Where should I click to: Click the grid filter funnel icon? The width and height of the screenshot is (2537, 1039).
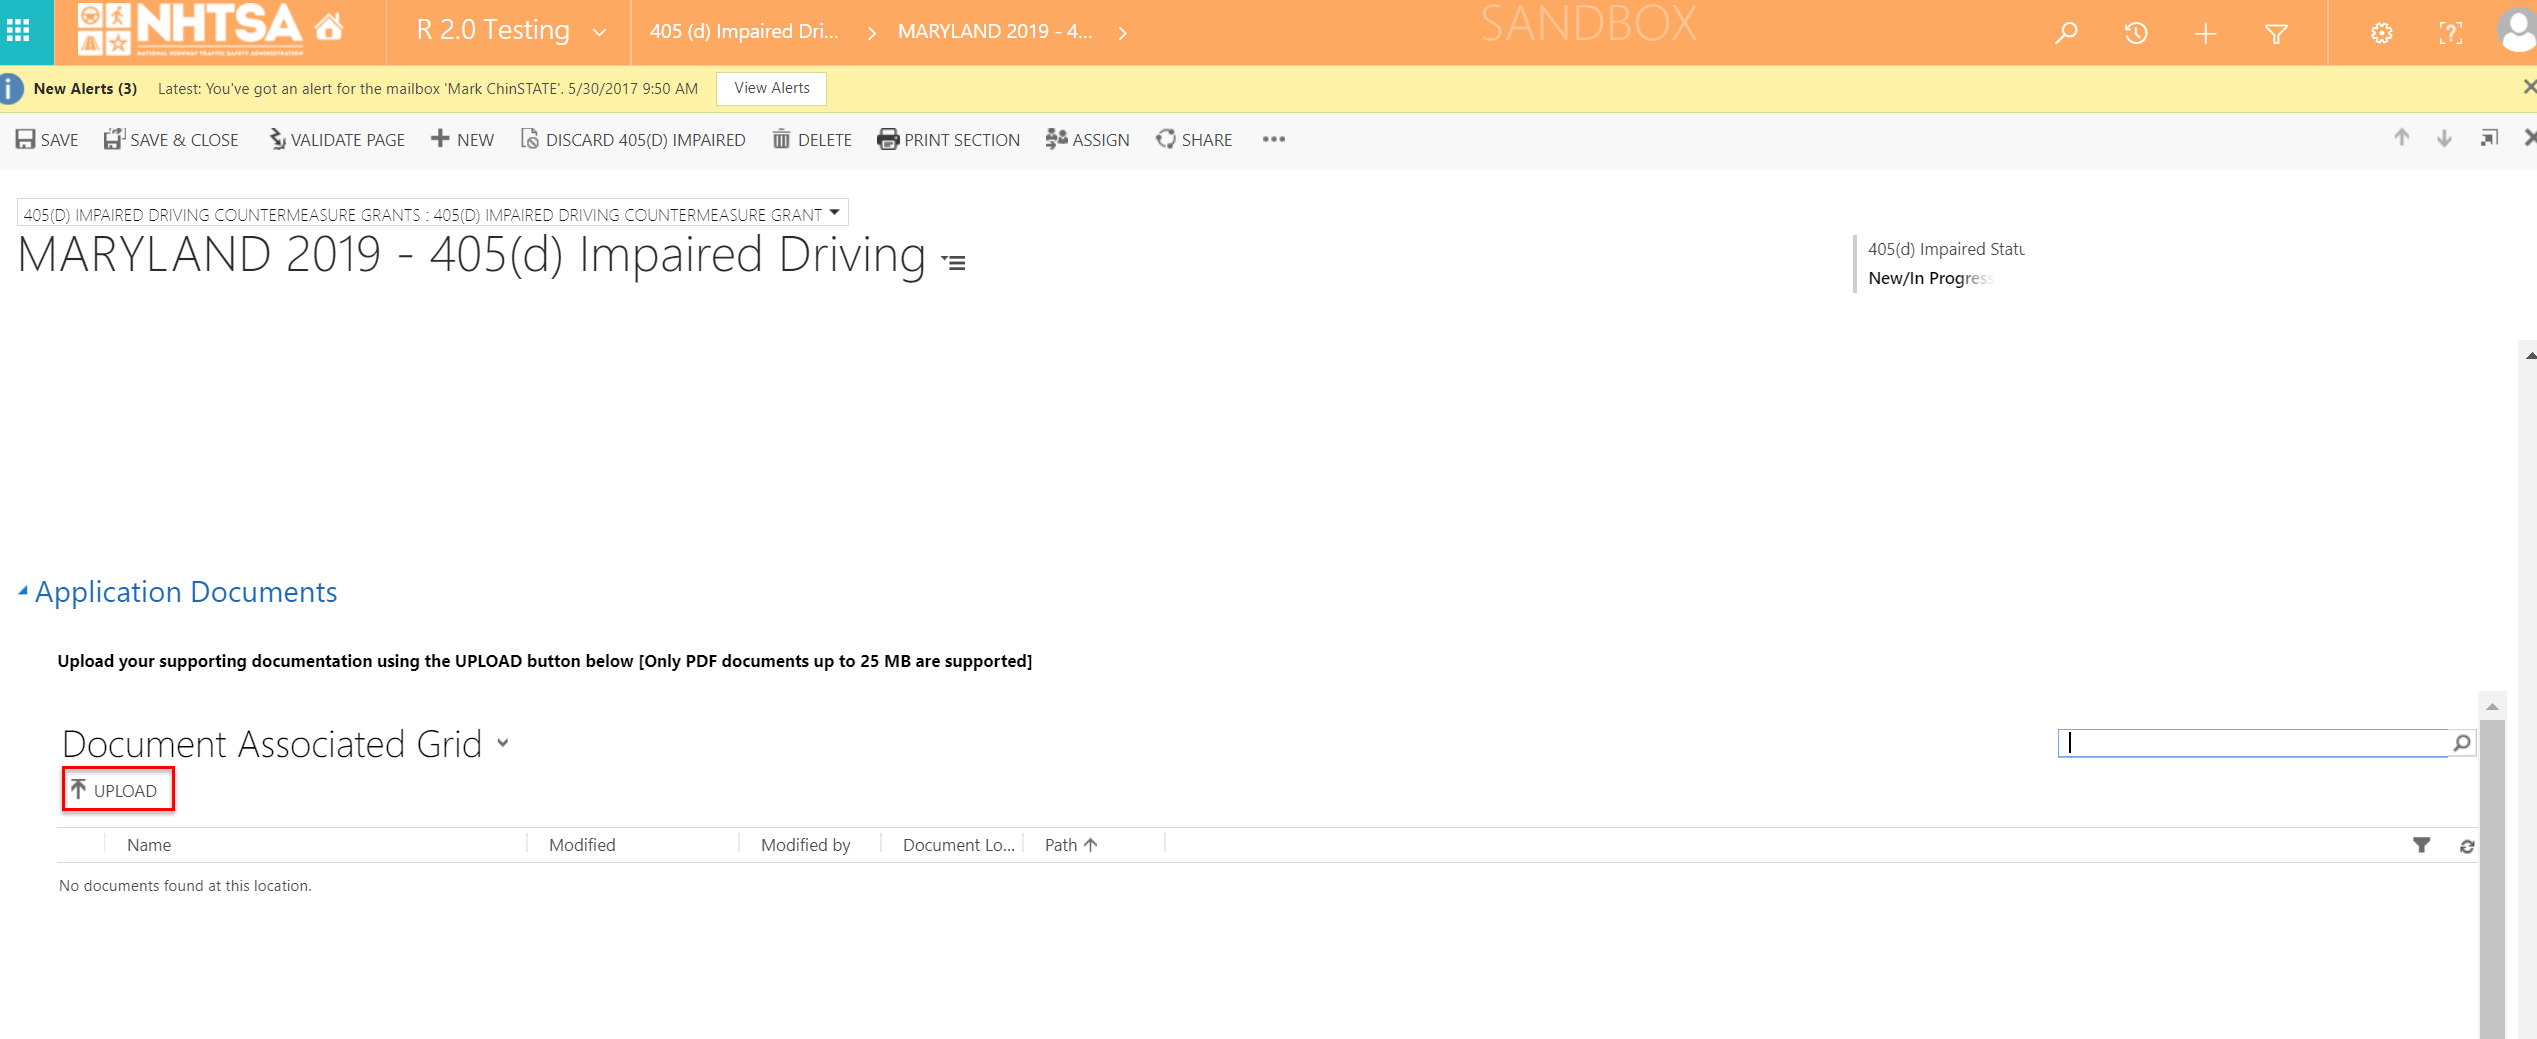click(2421, 846)
